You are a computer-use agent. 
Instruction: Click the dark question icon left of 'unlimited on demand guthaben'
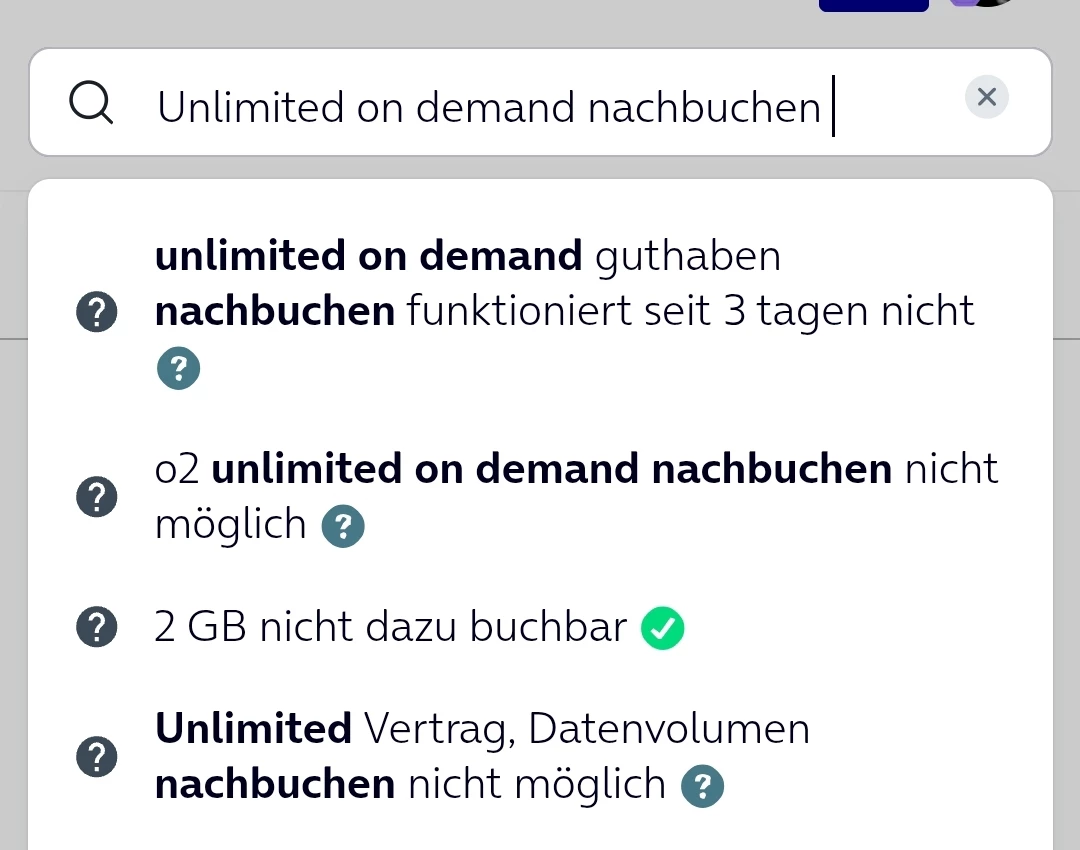click(x=97, y=314)
